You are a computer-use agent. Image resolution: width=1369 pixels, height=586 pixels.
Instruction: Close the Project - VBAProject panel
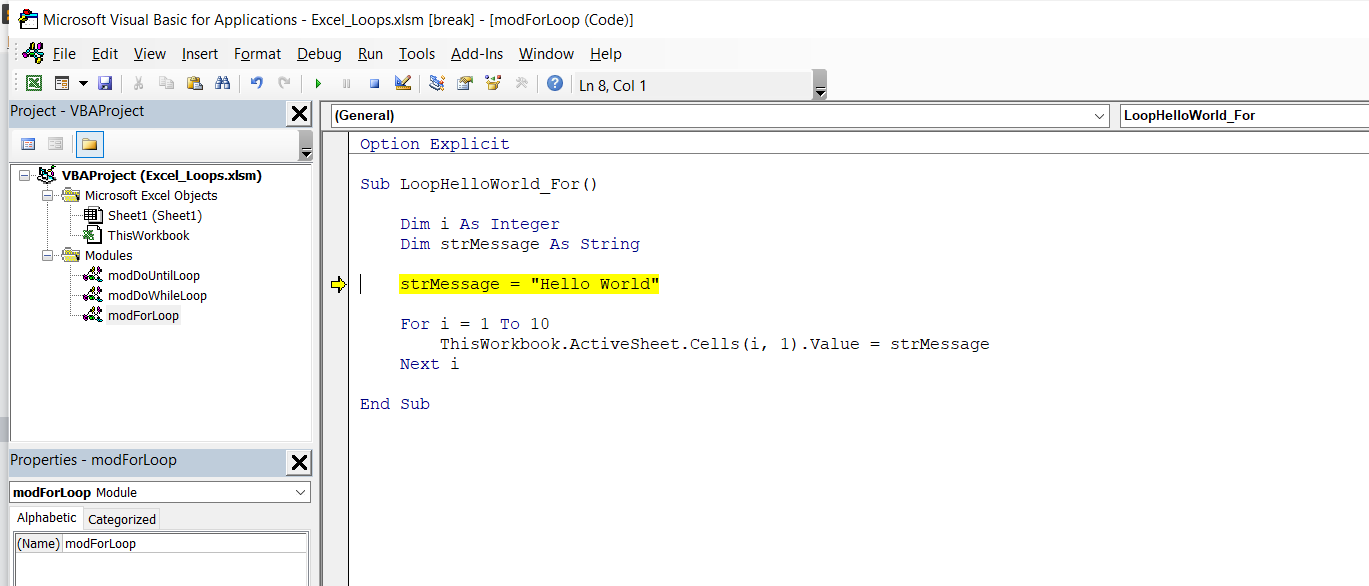299,114
